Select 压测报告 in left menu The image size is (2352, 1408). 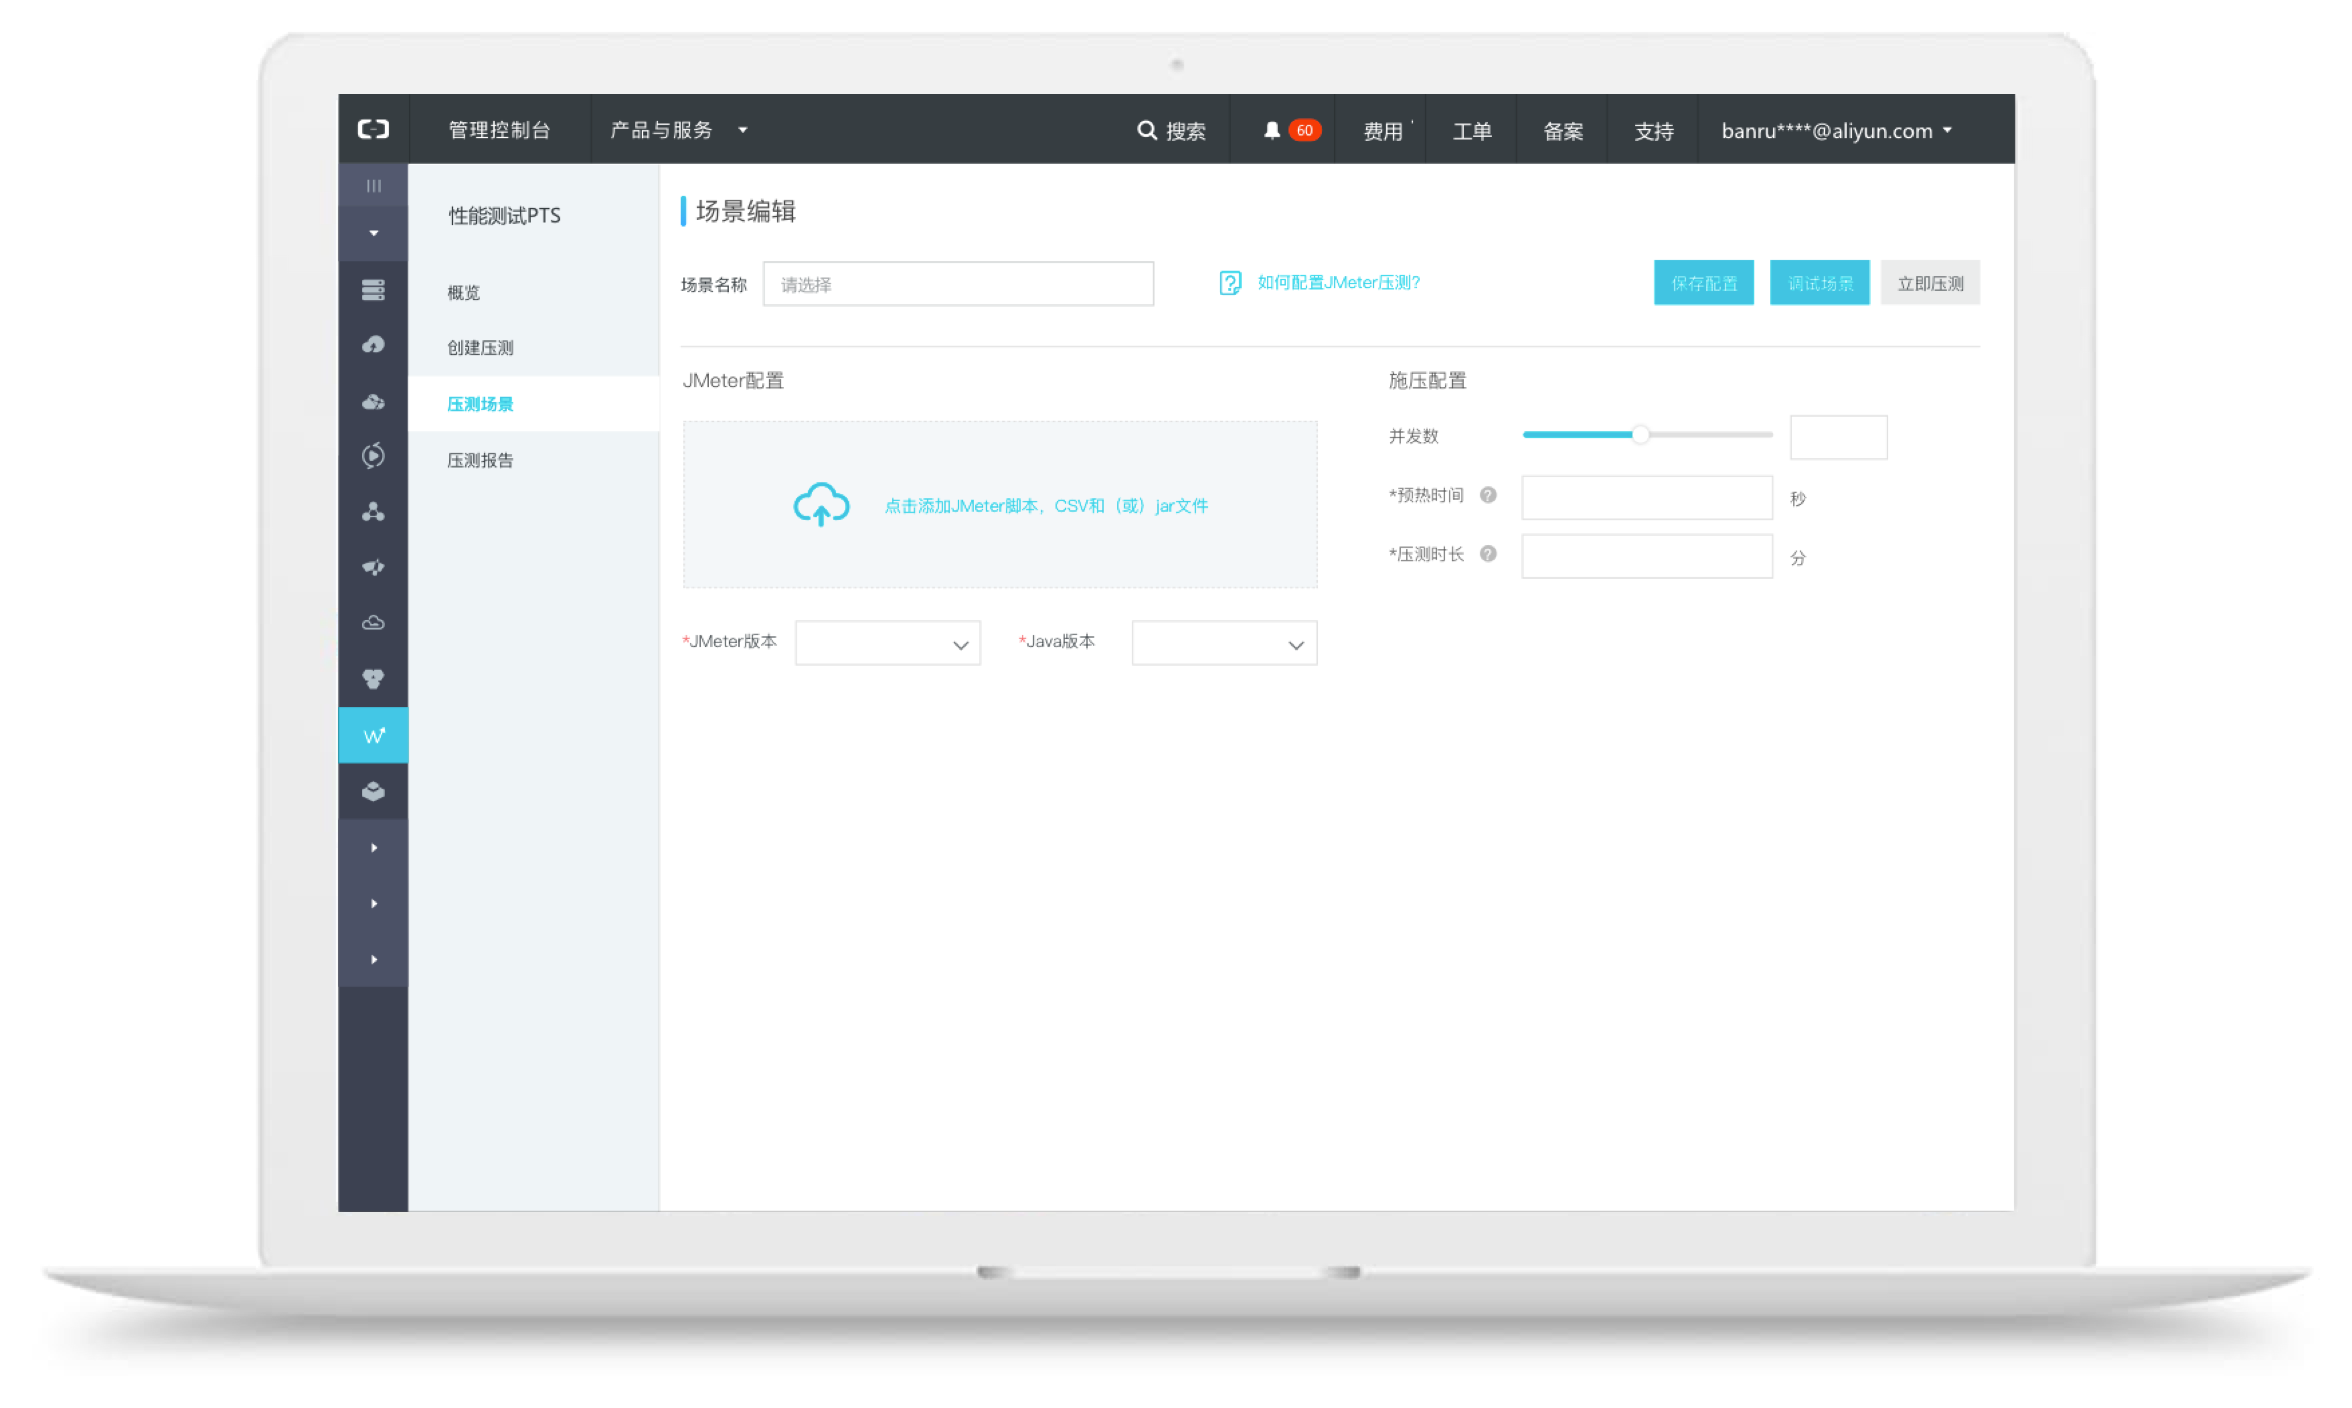(x=480, y=460)
